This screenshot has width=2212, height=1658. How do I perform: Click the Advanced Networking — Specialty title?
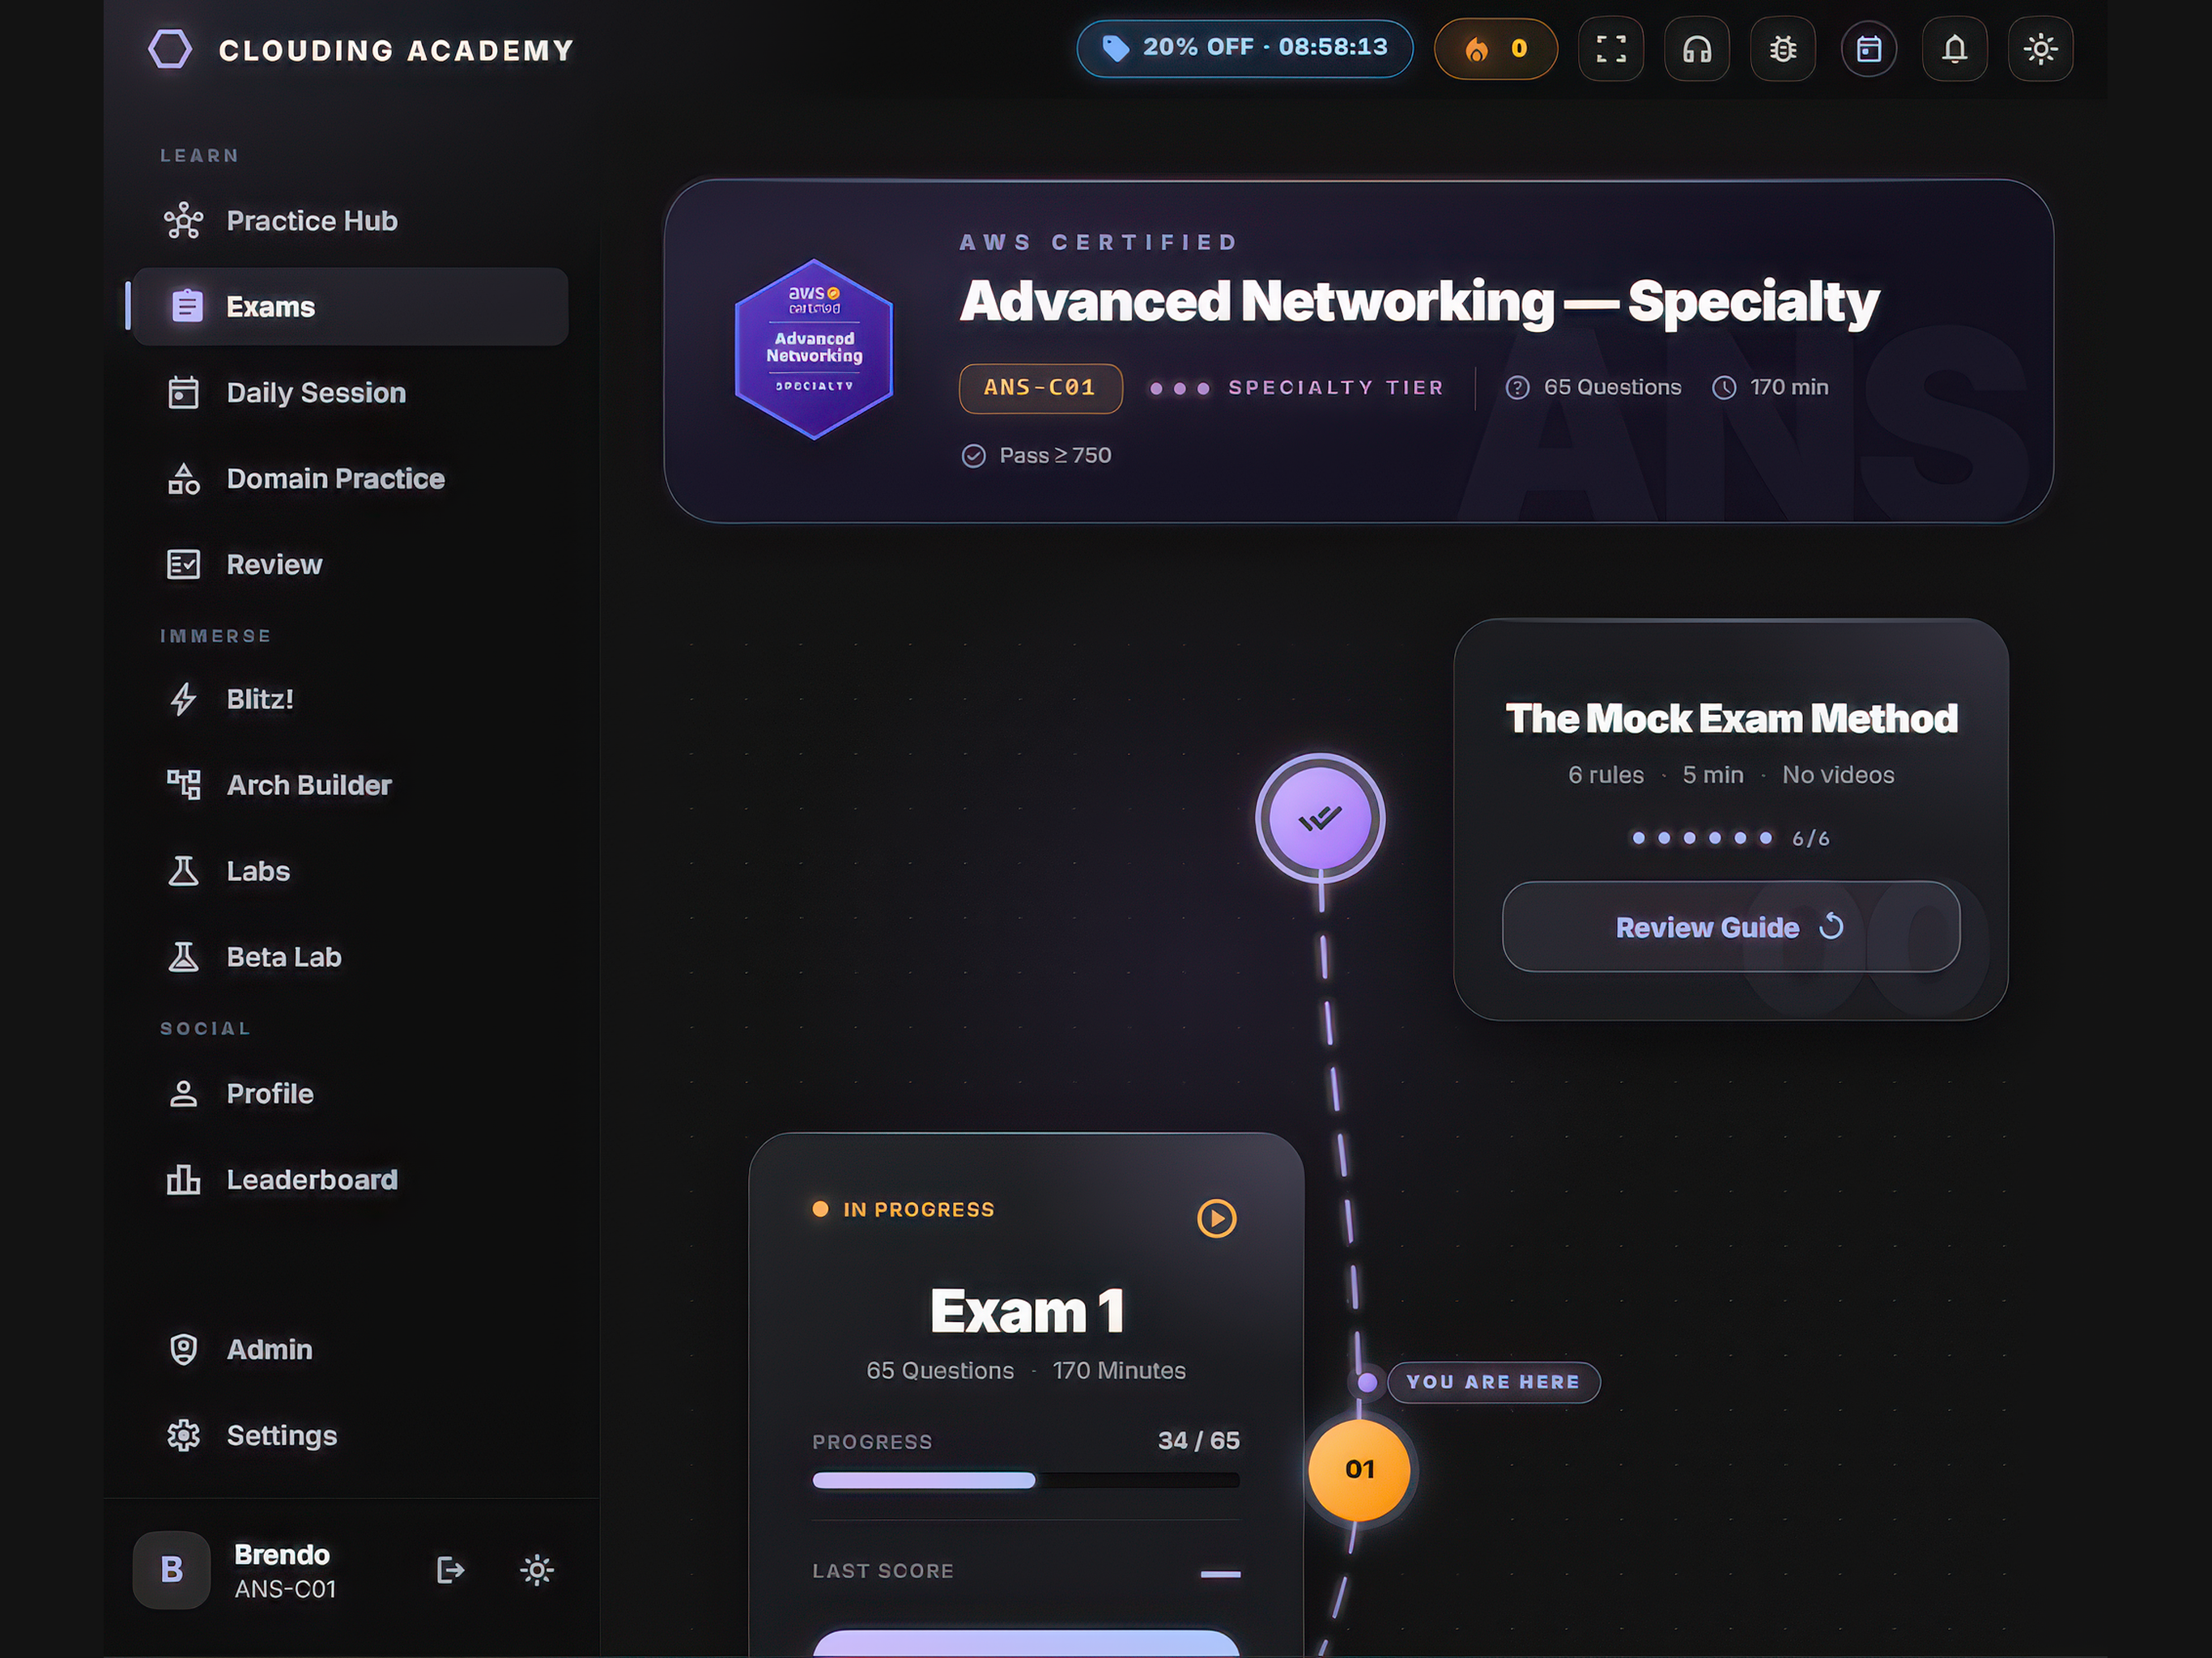click(1419, 301)
